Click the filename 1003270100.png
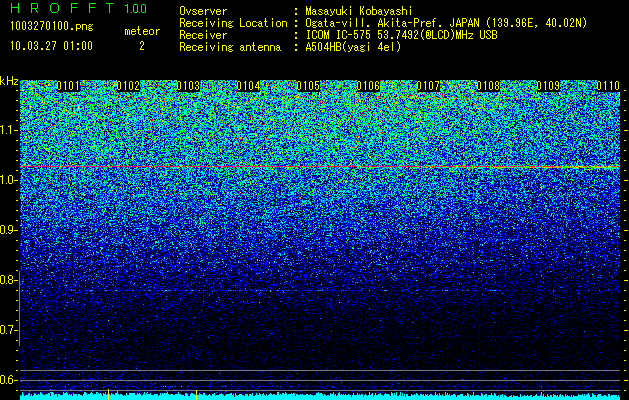Viewport: 629px width, 400px height. click(52, 26)
